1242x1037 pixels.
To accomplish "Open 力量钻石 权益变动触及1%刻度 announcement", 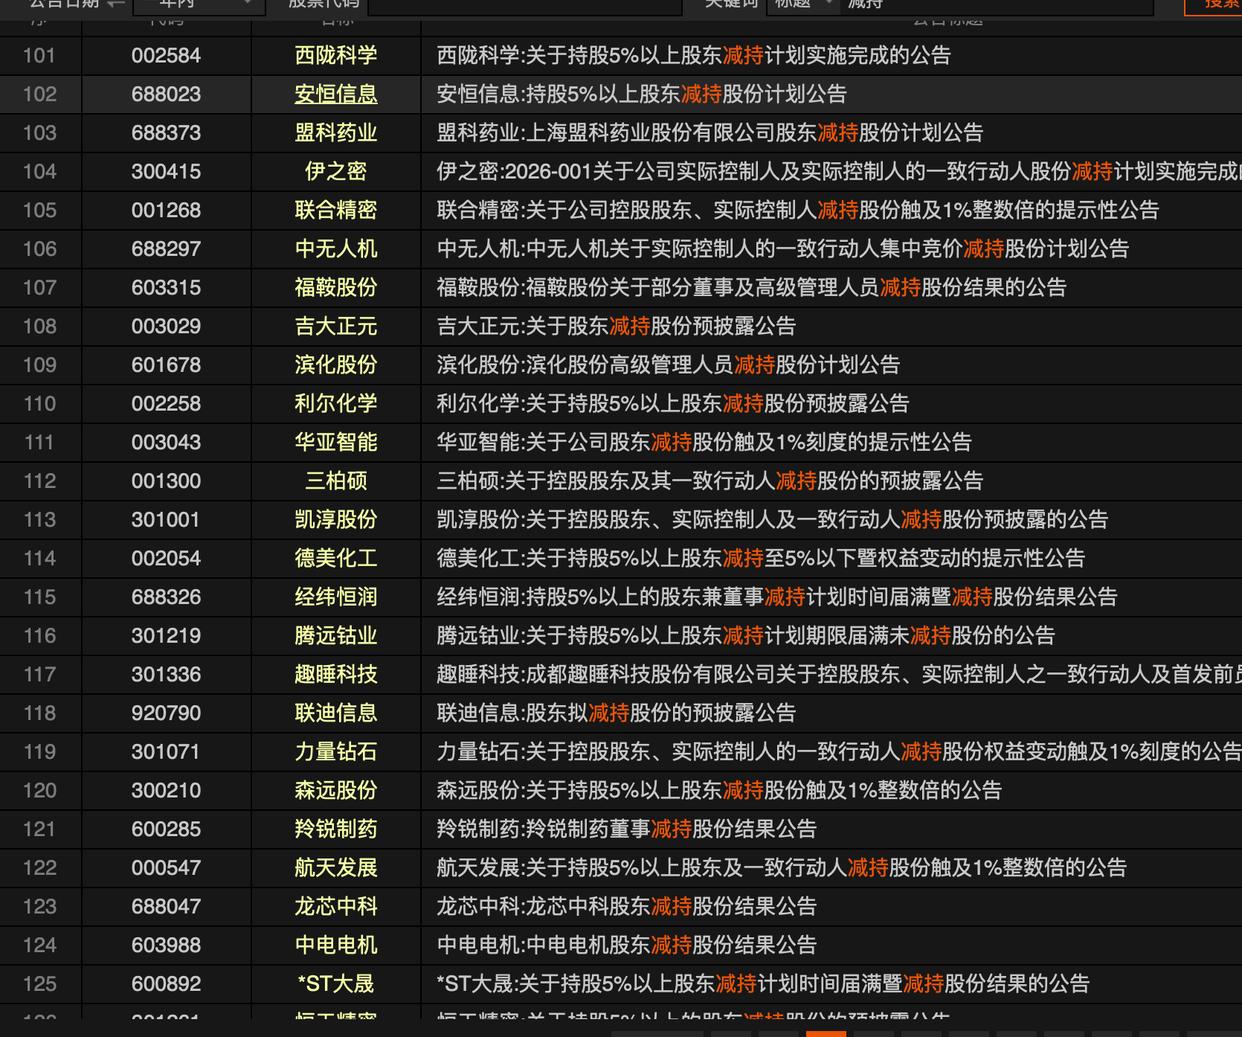I will coord(838,752).
